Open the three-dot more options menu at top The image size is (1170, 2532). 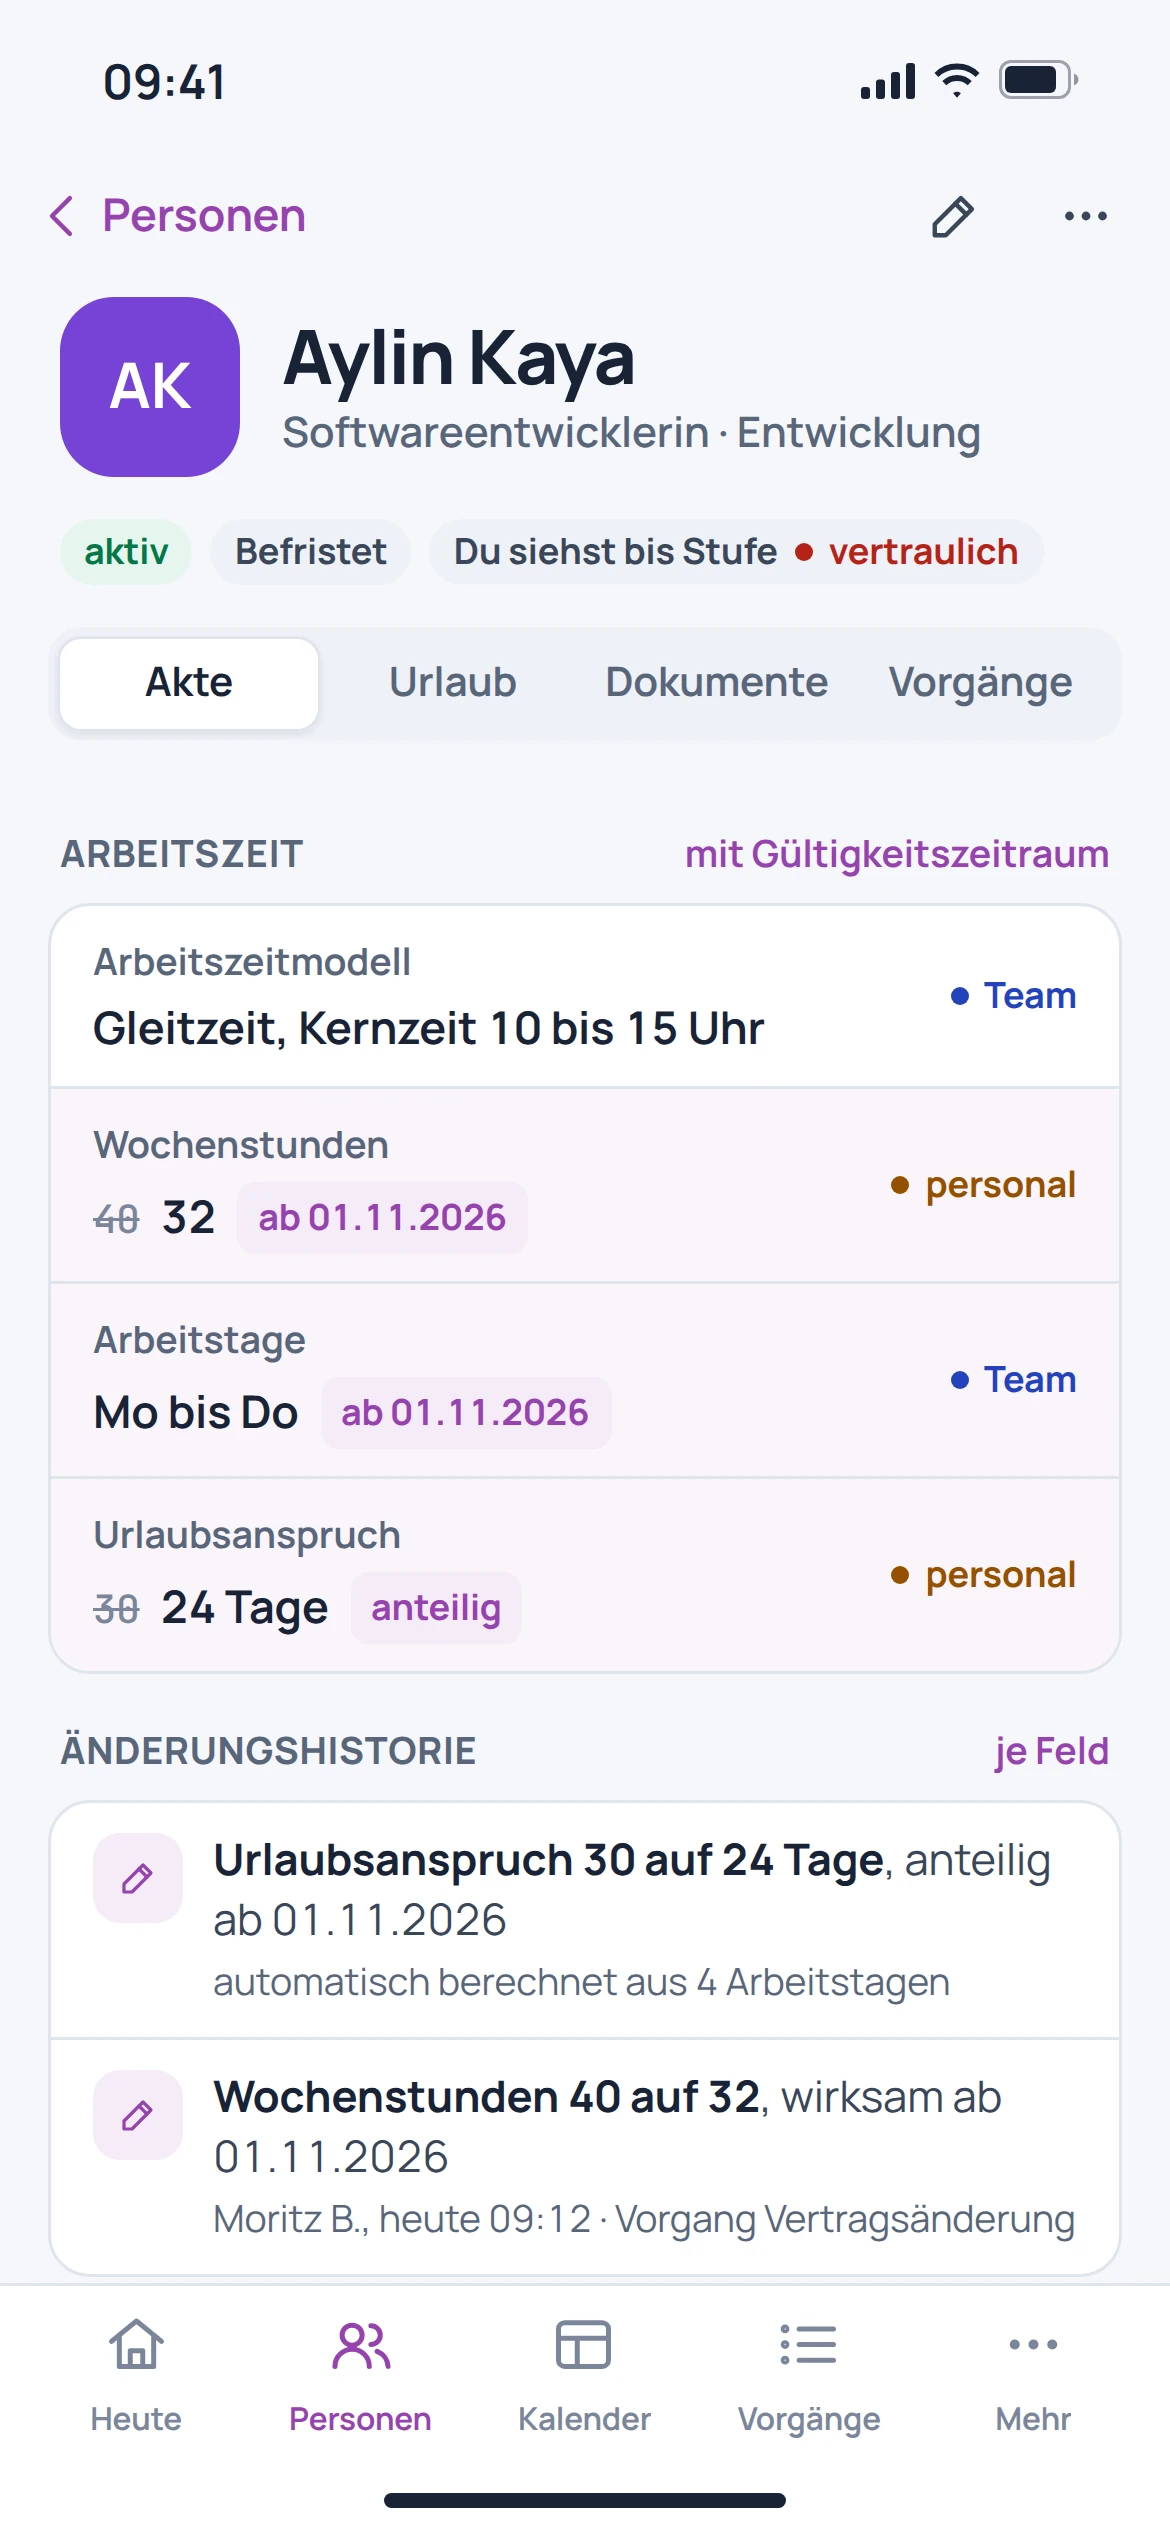coord(1085,216)
